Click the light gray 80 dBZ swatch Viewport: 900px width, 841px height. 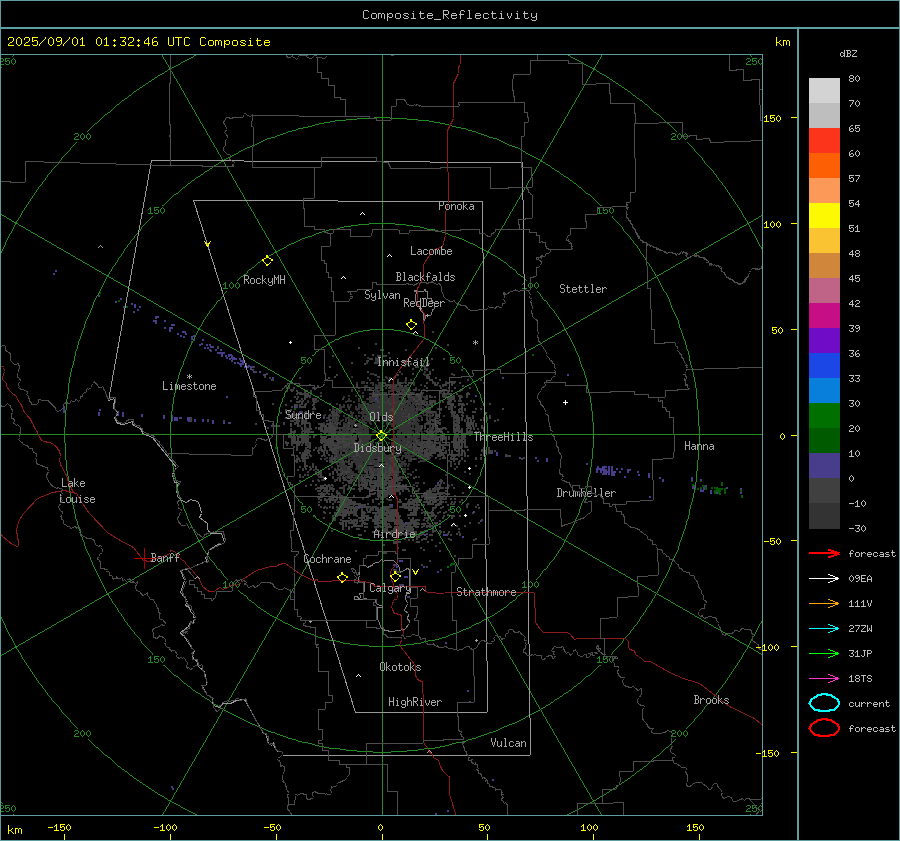824,90
